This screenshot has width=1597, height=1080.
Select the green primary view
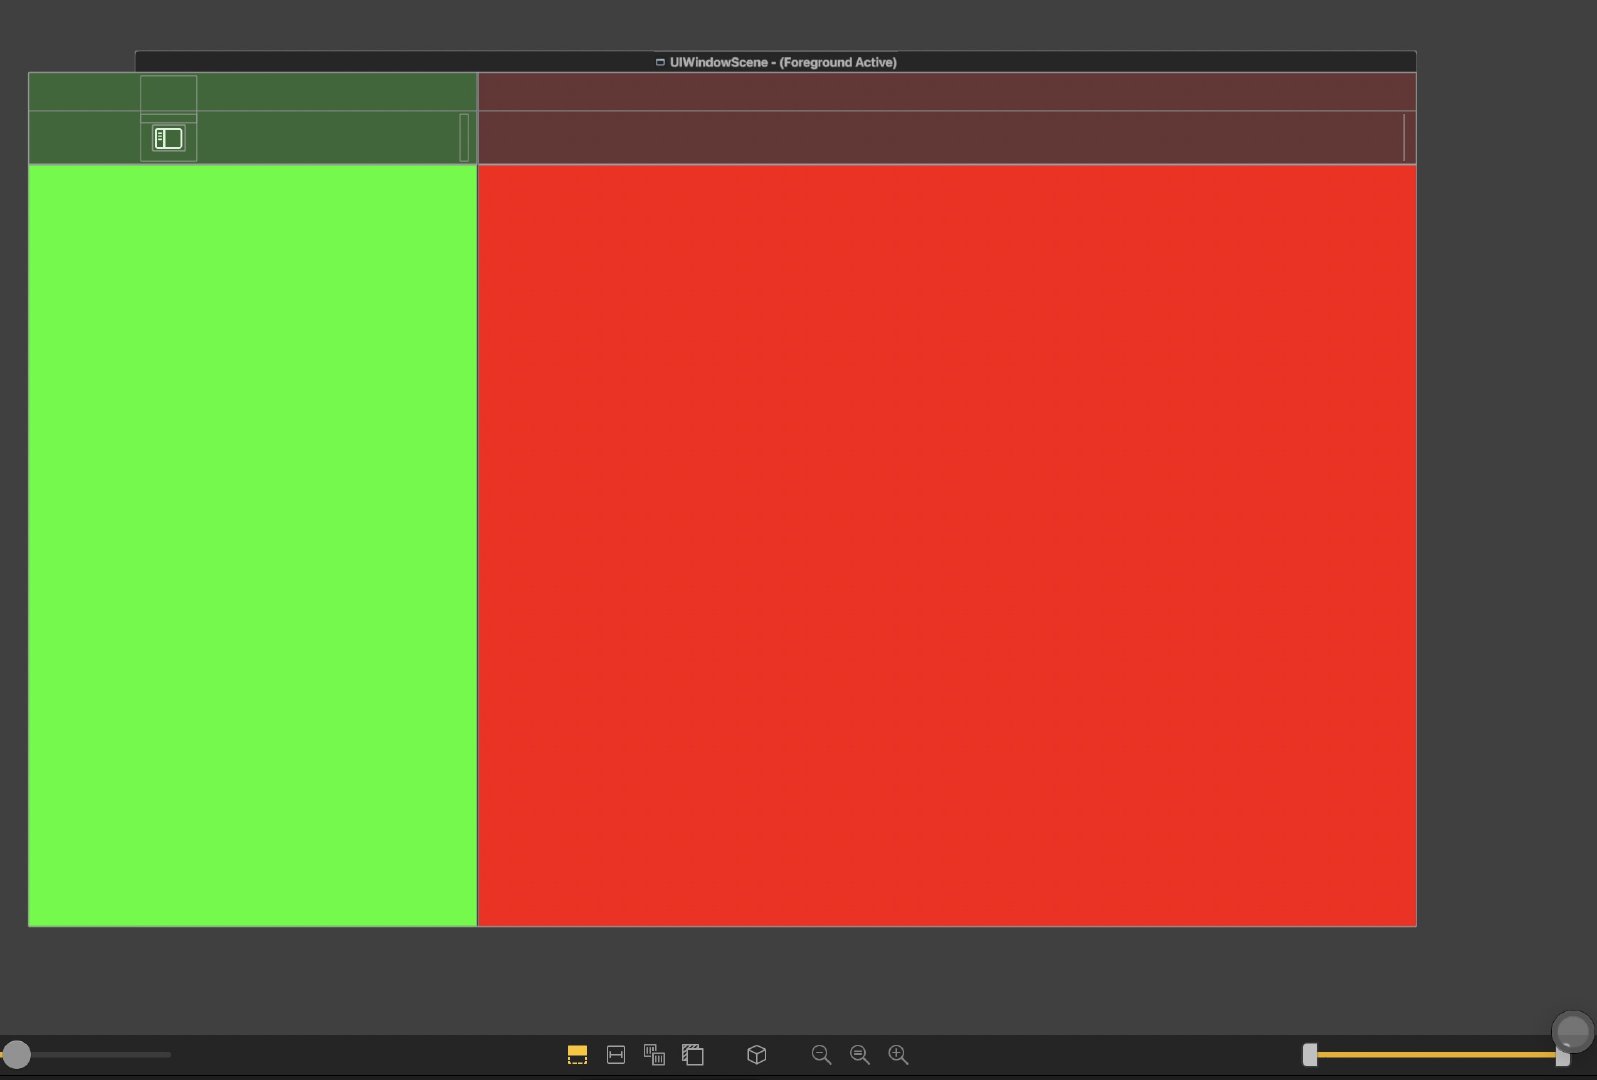[x=252, y=545]
